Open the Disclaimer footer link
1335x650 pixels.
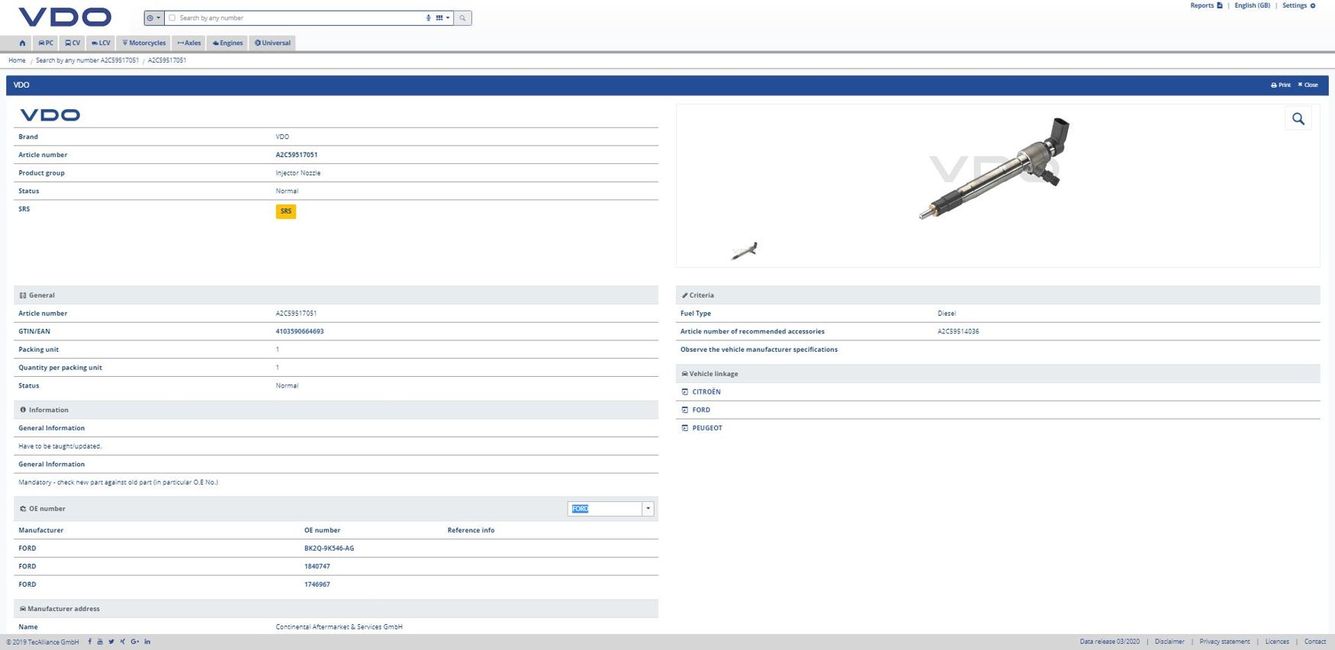point(1170,642)
